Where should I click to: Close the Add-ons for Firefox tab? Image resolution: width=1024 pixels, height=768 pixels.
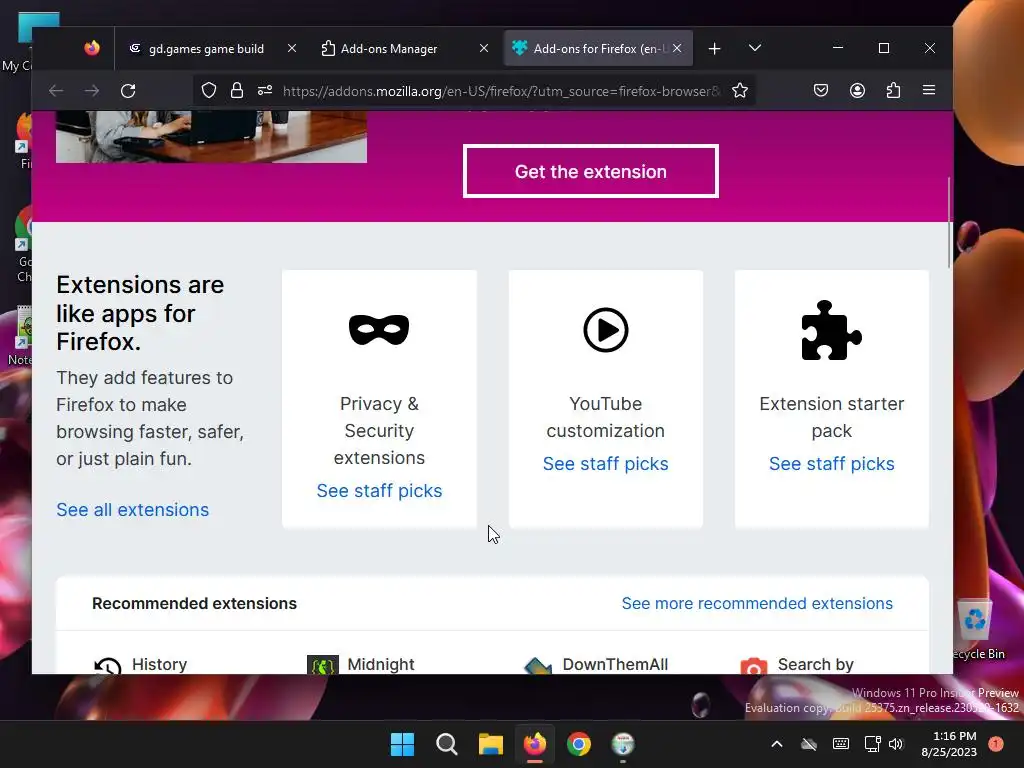coord(677,48)
